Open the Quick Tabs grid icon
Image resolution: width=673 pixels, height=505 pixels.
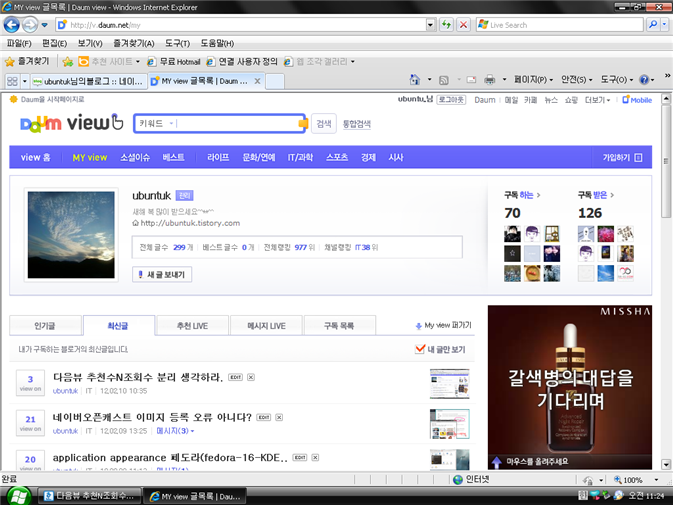(x=12, y=81)
